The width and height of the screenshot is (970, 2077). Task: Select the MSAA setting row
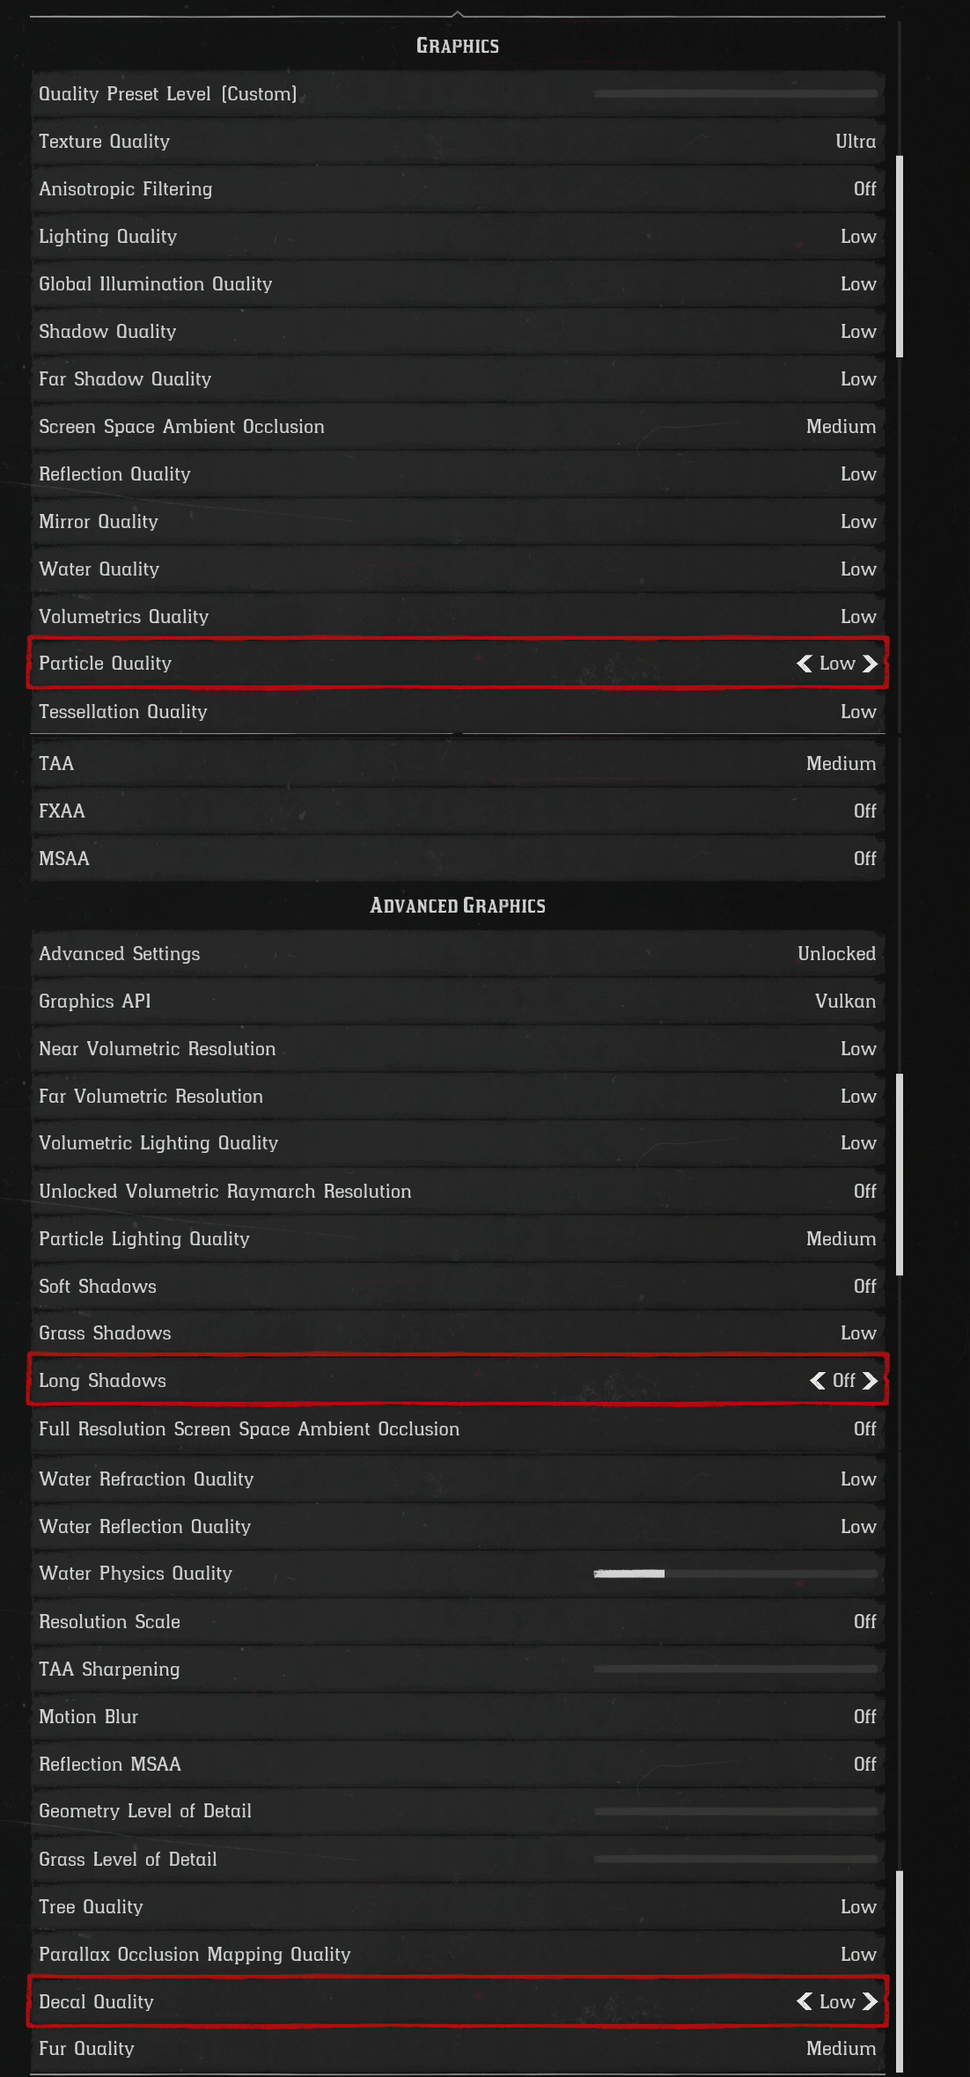point(457,859)
